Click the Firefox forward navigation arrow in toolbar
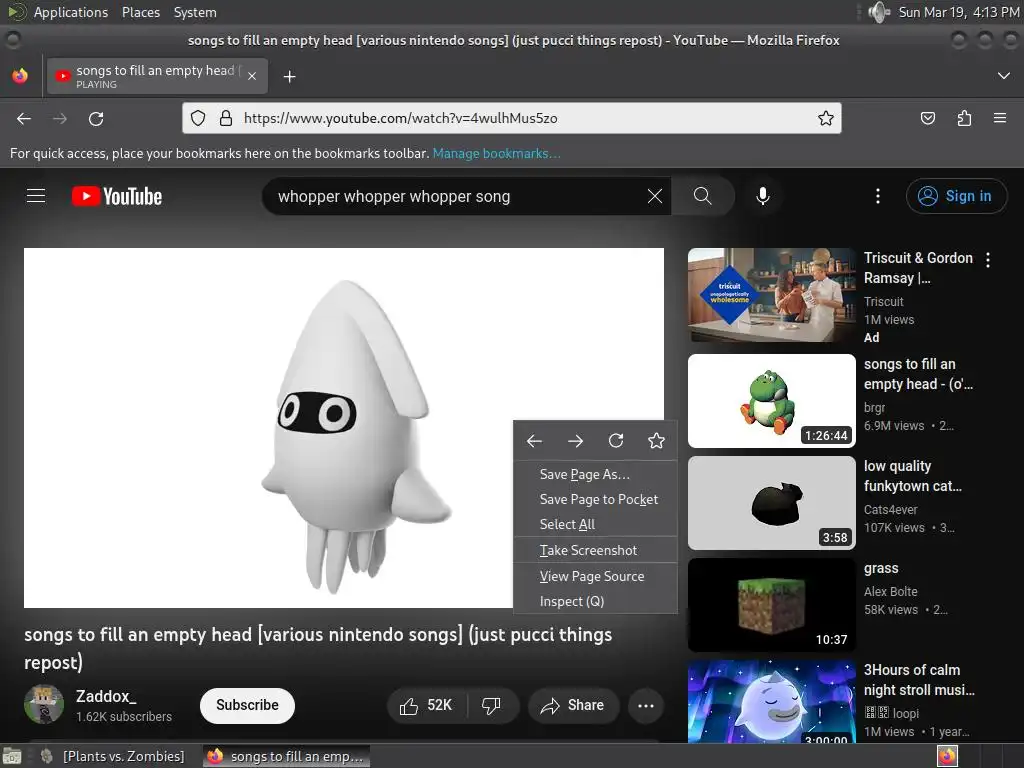Viewport: 1024px width, 768px height. coord(59,118)
